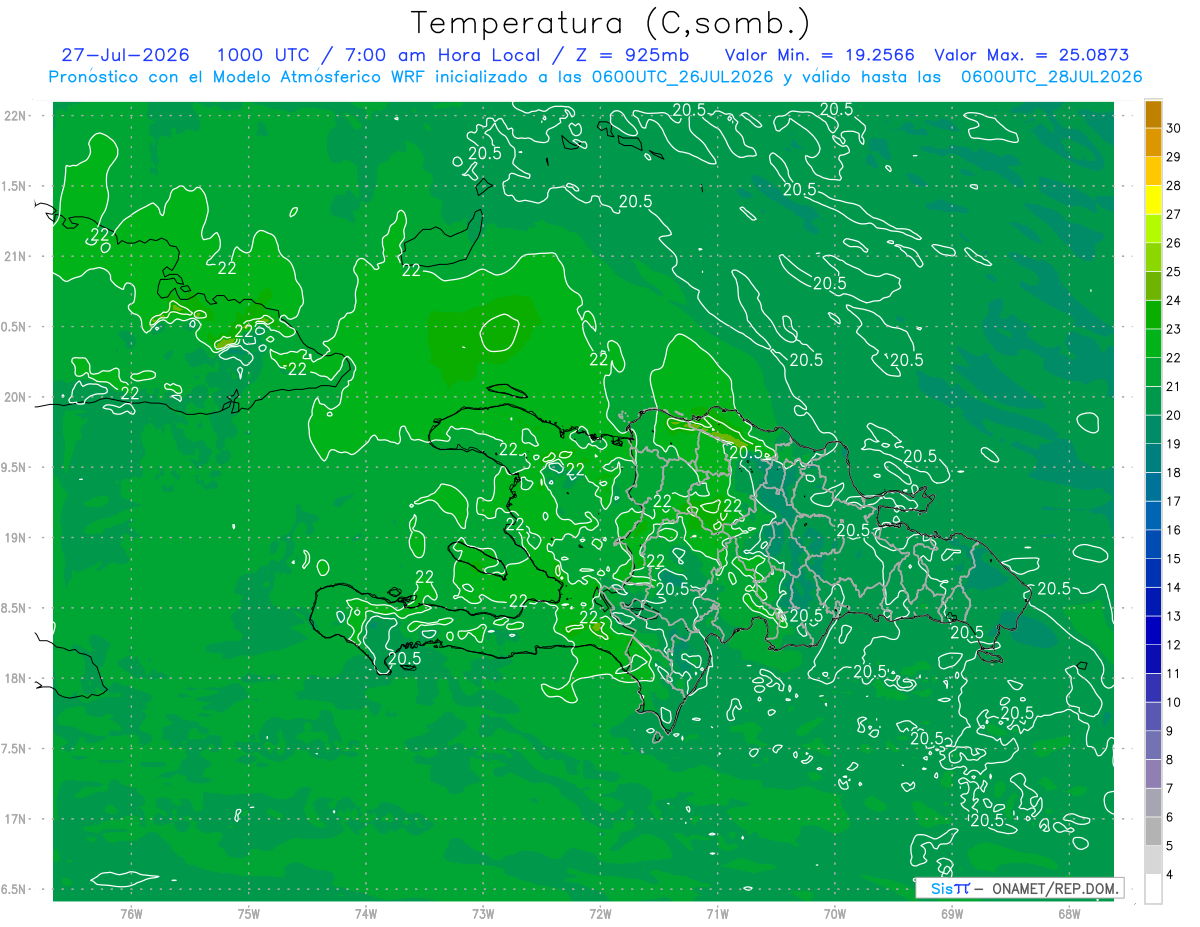1200x927 pixels.
Task: Click the legend value '21'
Action: (x=1174, y=386)
